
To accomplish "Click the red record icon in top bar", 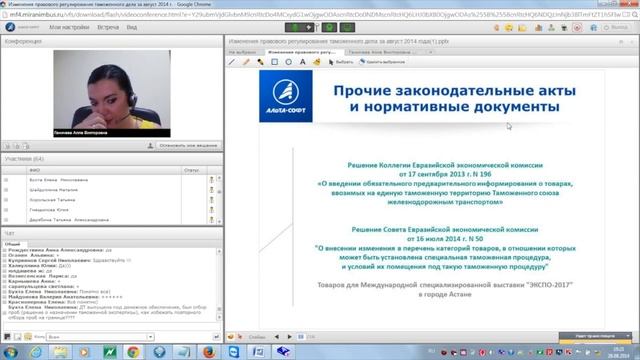I will (x=577, y=27).
